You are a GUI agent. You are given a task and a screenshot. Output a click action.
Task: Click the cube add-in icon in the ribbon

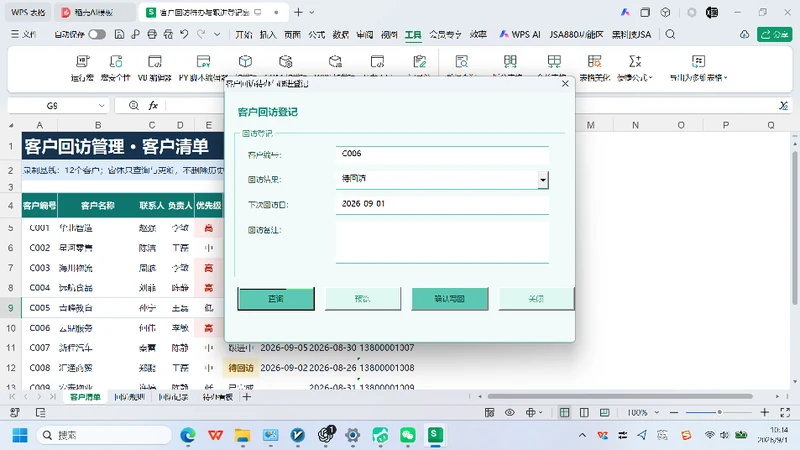(x=245, y=62)
